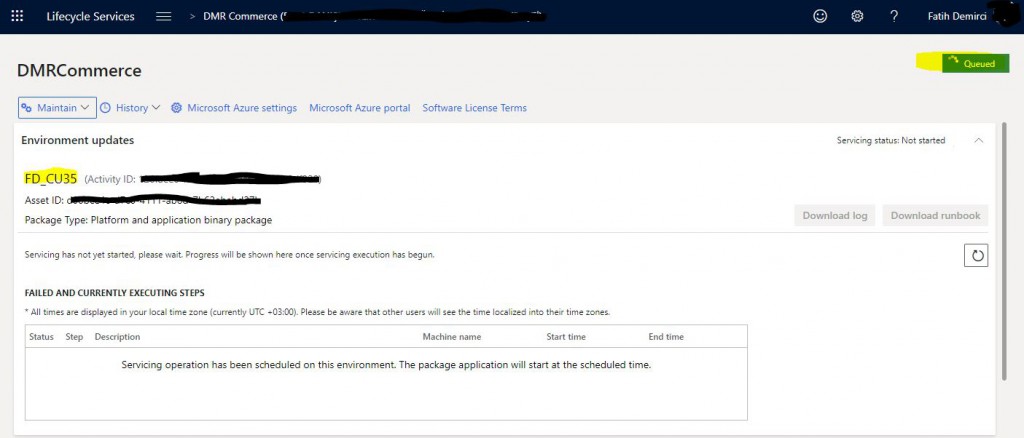The image size is (1024, 438).
Task: Click the Package Type text line
Action: 148,220
